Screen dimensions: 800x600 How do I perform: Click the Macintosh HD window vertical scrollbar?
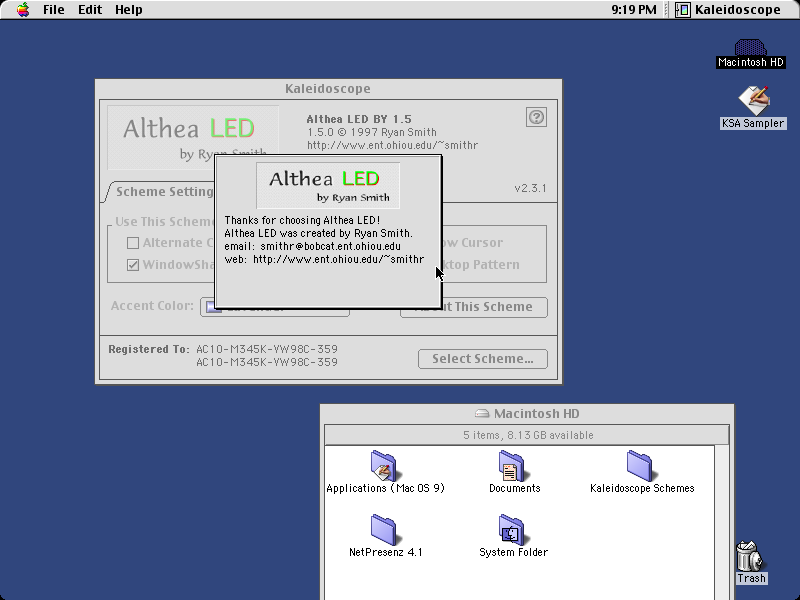tap(721, 522)
